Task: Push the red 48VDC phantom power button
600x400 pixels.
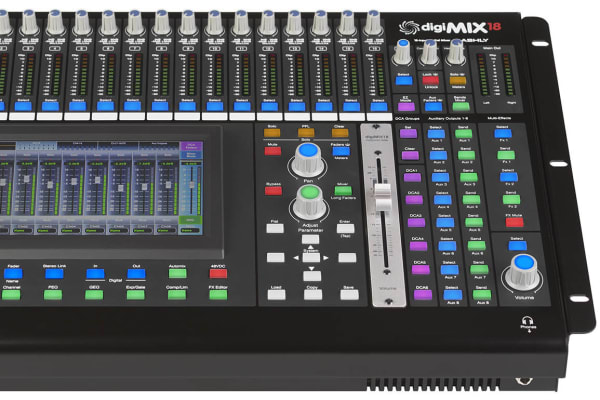Action: click(x=218, y=273)
